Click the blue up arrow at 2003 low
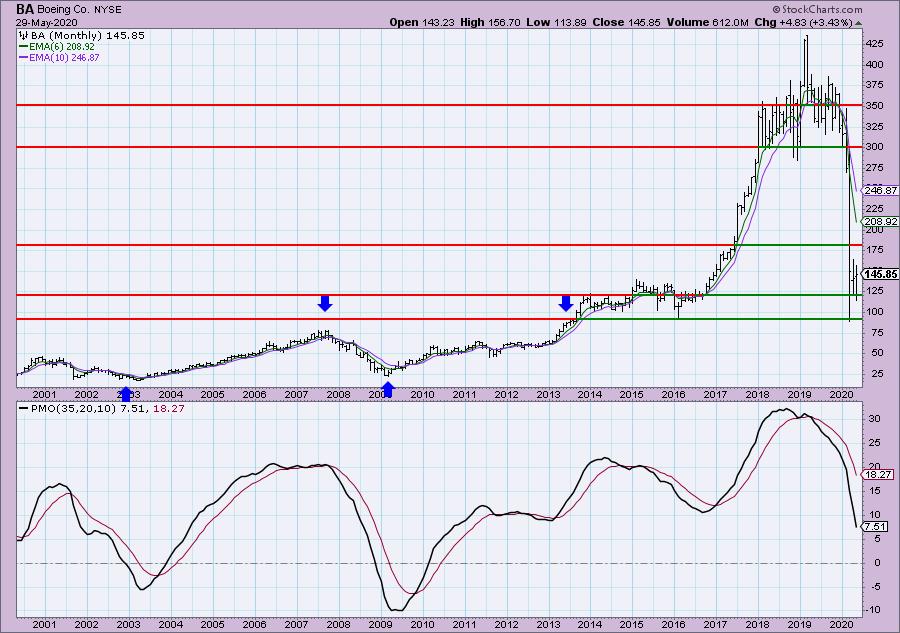The width and height of the screenshot is (900, 633). click(x=125, y=393)
